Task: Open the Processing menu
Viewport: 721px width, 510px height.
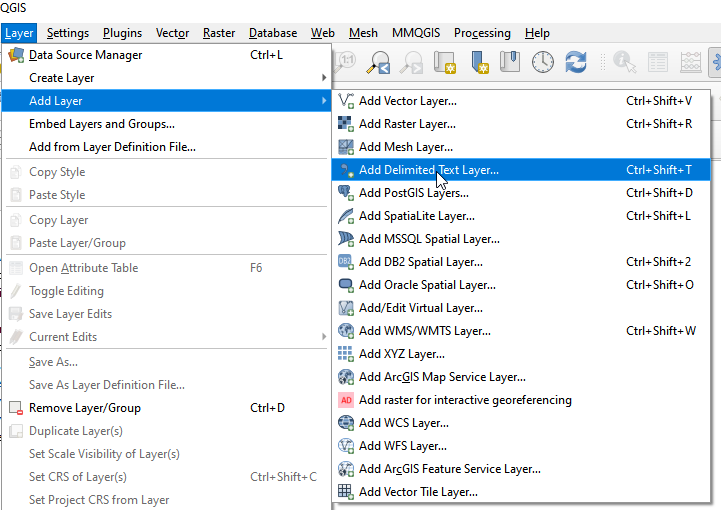Action: coord(482,33)
